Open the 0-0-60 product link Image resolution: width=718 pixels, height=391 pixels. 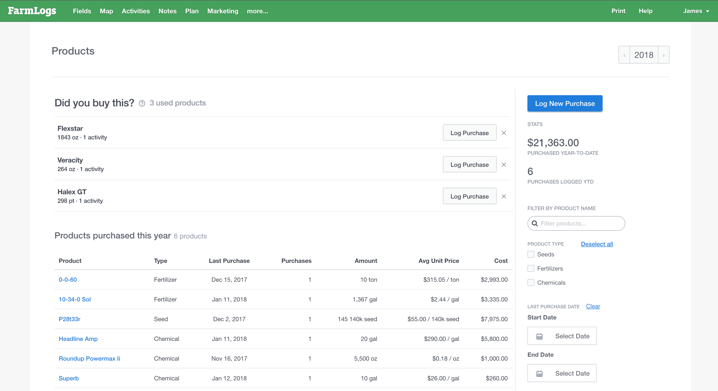(68, 280)
